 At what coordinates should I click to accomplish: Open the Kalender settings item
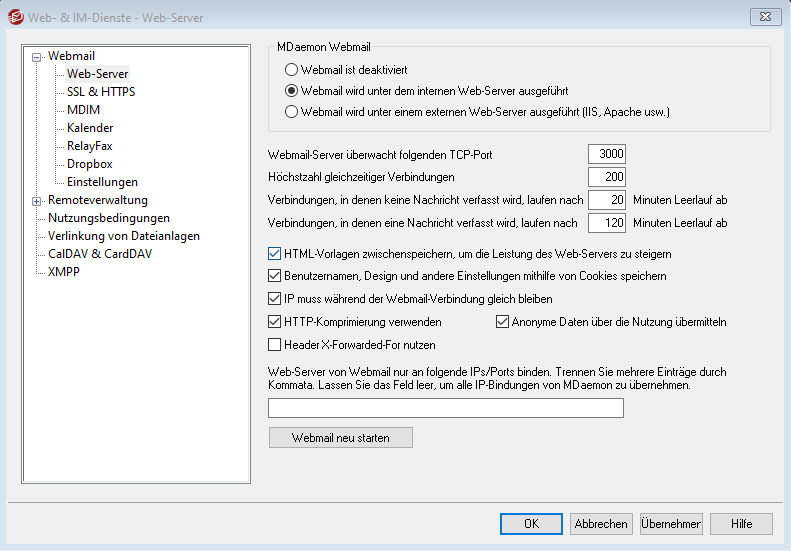[90, 128]
